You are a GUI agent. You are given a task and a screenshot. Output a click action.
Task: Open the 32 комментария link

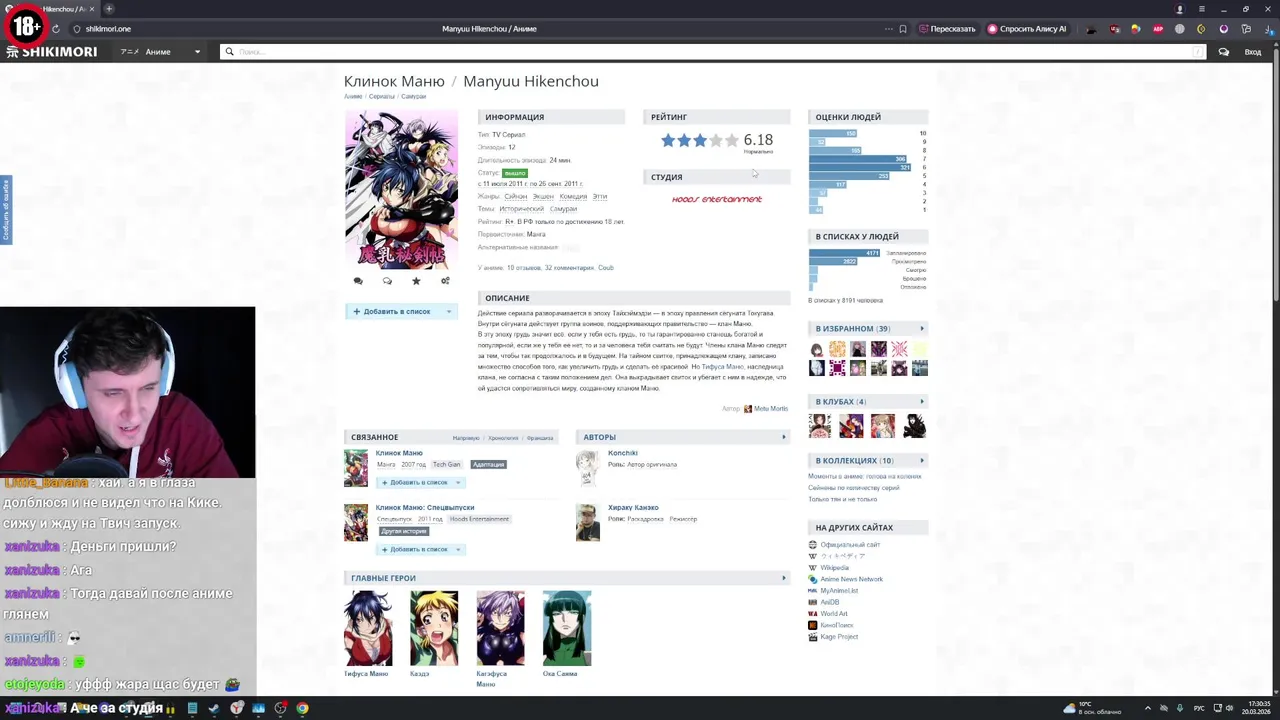point(569,268)
